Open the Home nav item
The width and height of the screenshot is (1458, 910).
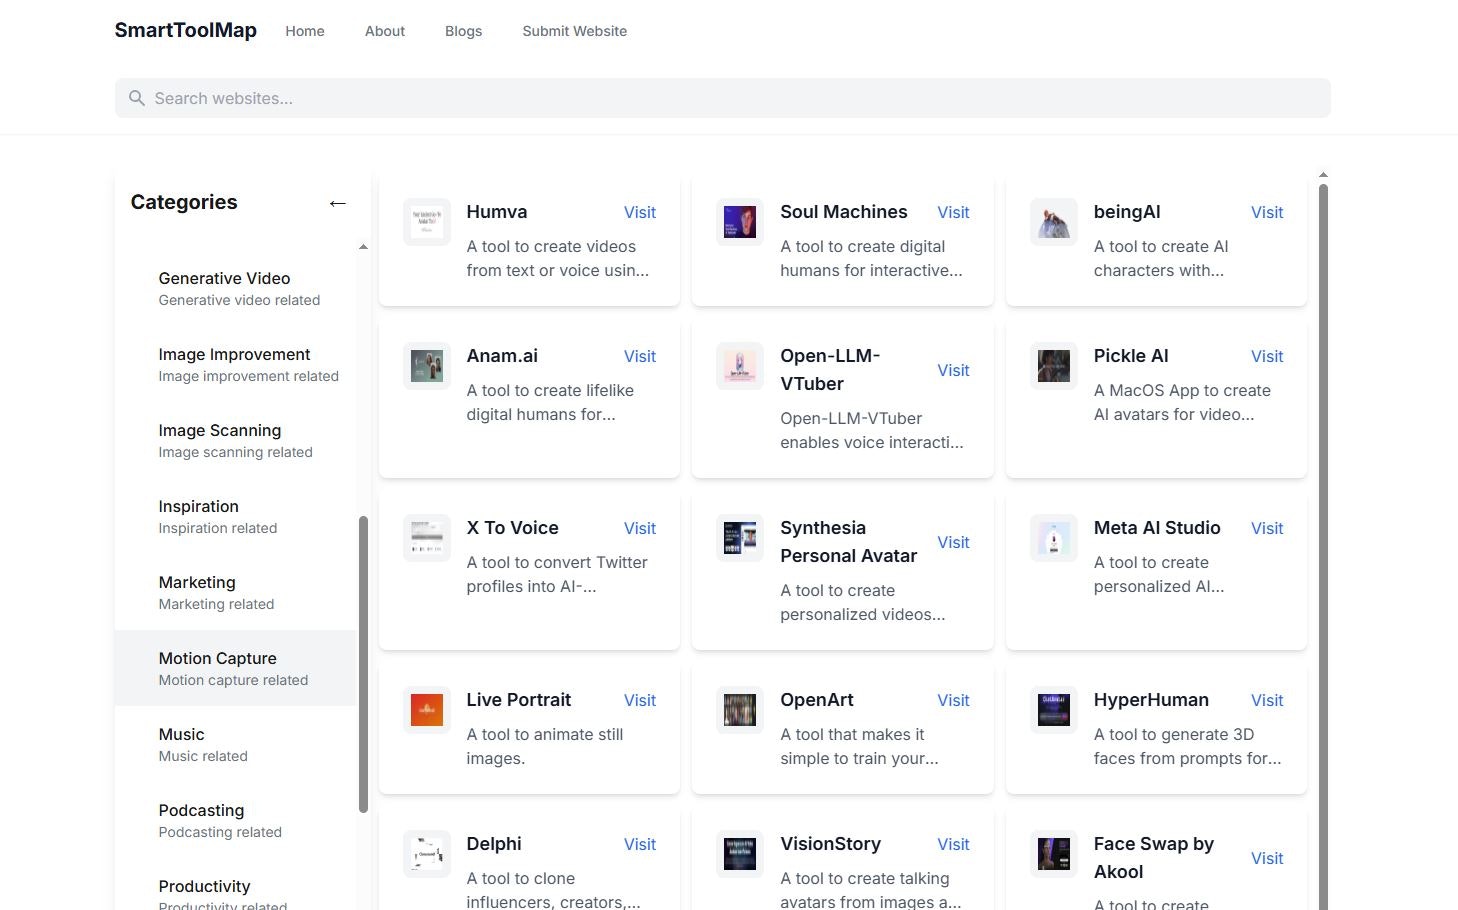[305, 31]
